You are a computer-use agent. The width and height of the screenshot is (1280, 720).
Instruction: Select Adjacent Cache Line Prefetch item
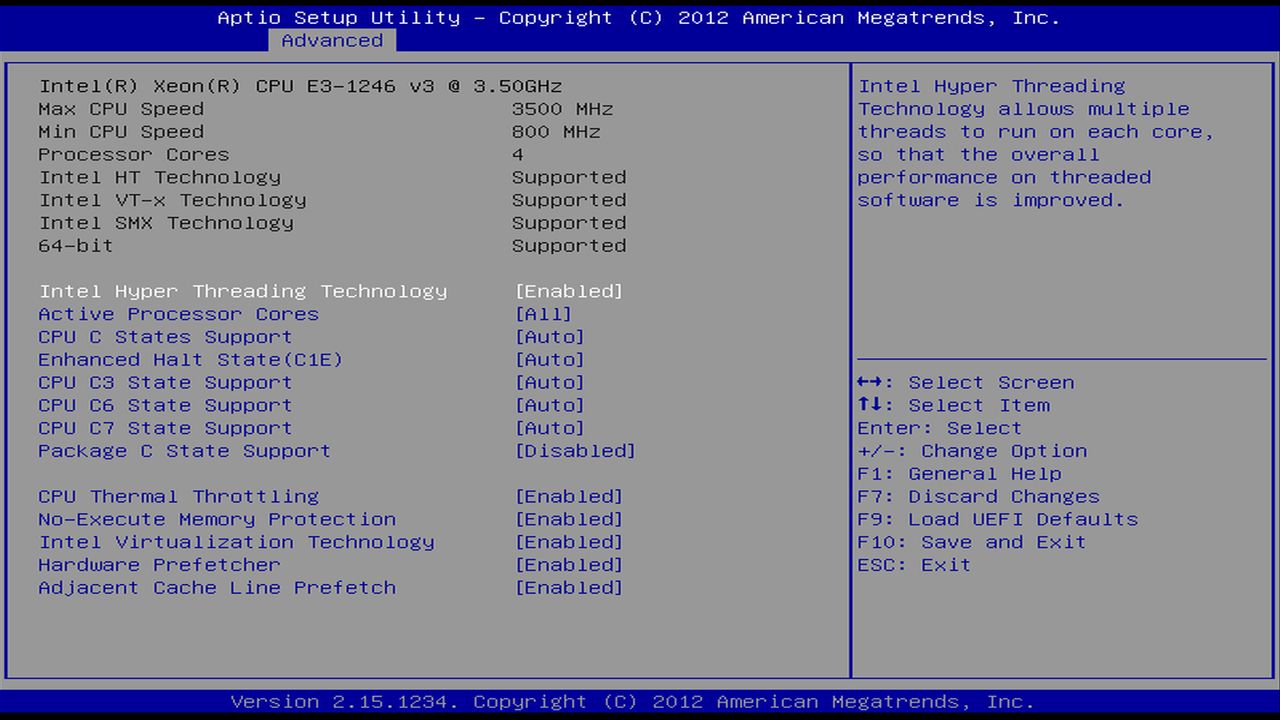pyautogui.click(x=217, y=588)
